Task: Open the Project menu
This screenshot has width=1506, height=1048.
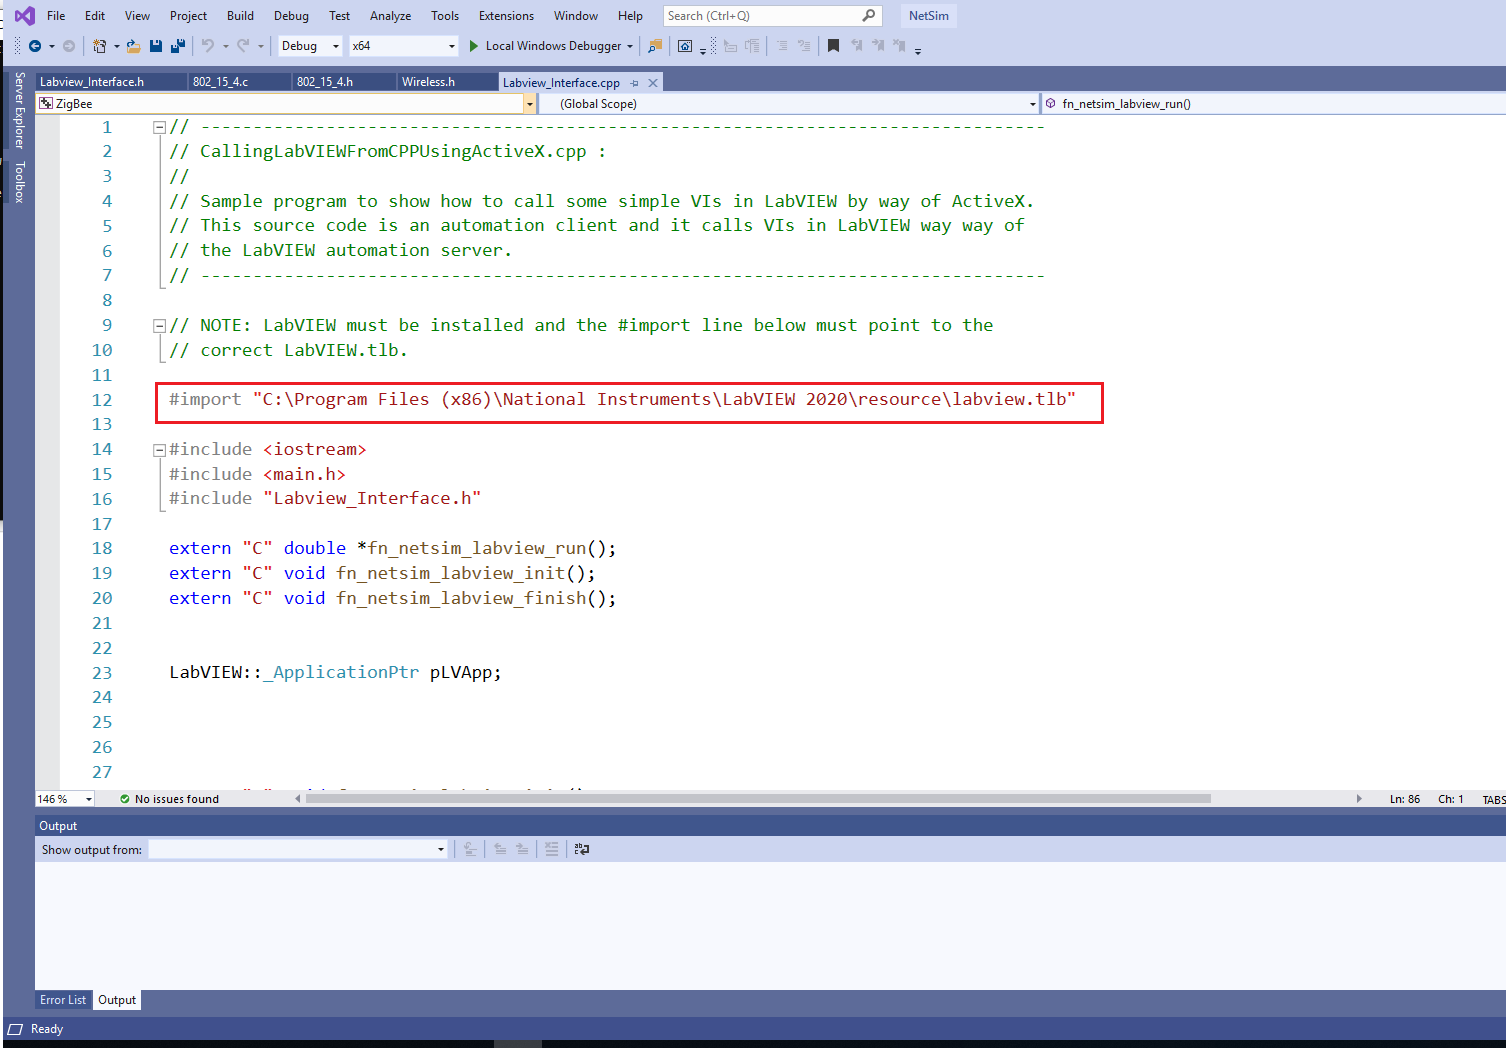Action: (188, 16)
